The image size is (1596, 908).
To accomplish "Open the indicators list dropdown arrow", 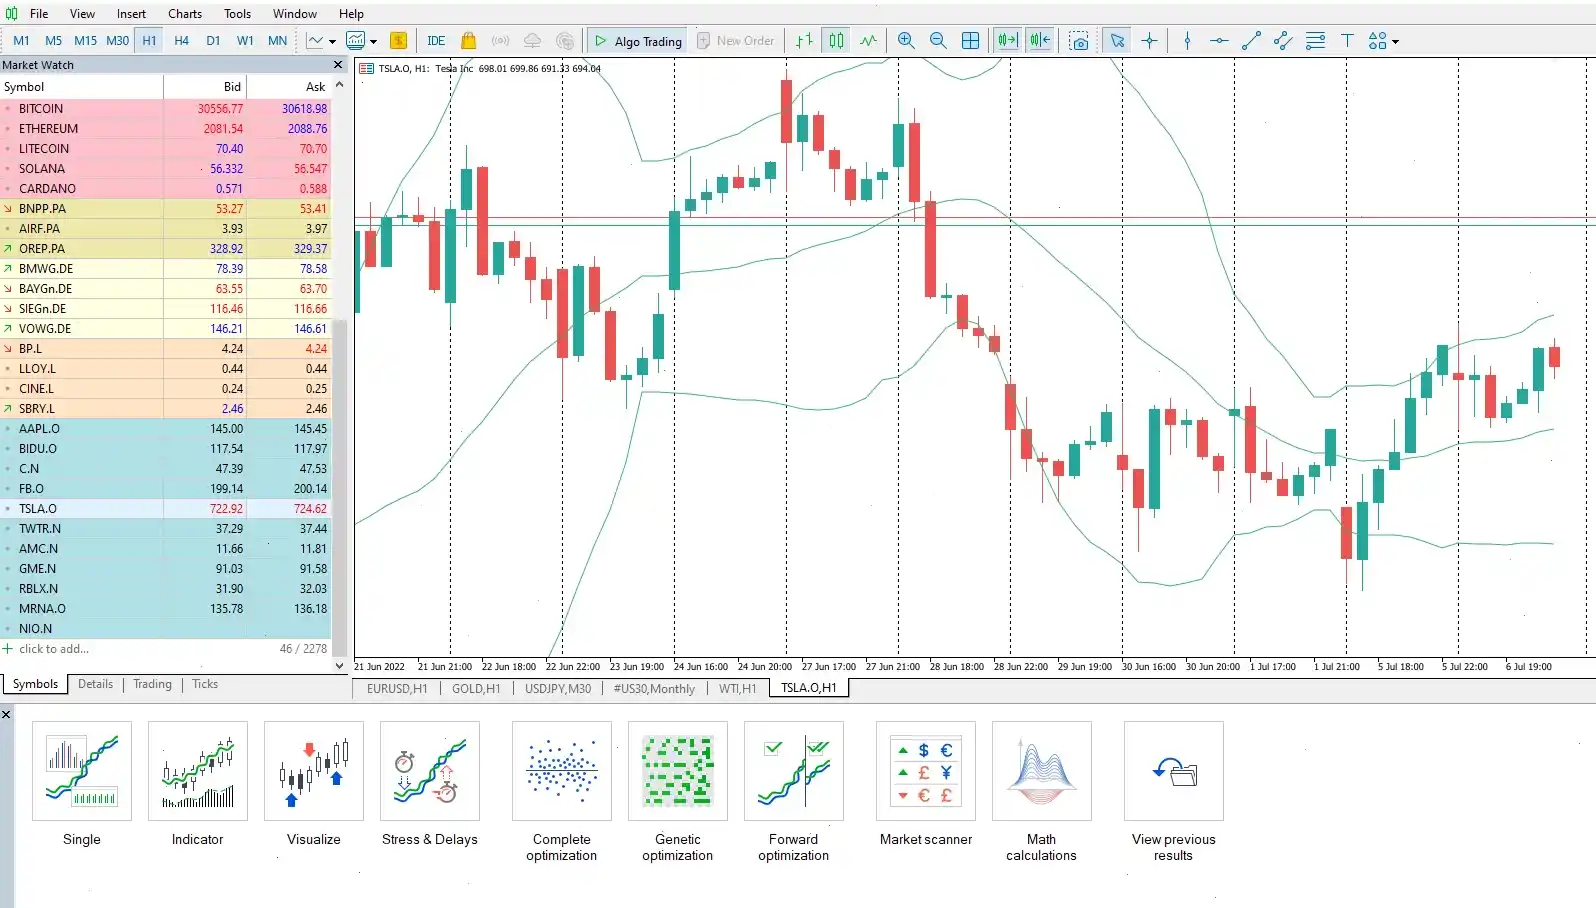I will (332, 42).
